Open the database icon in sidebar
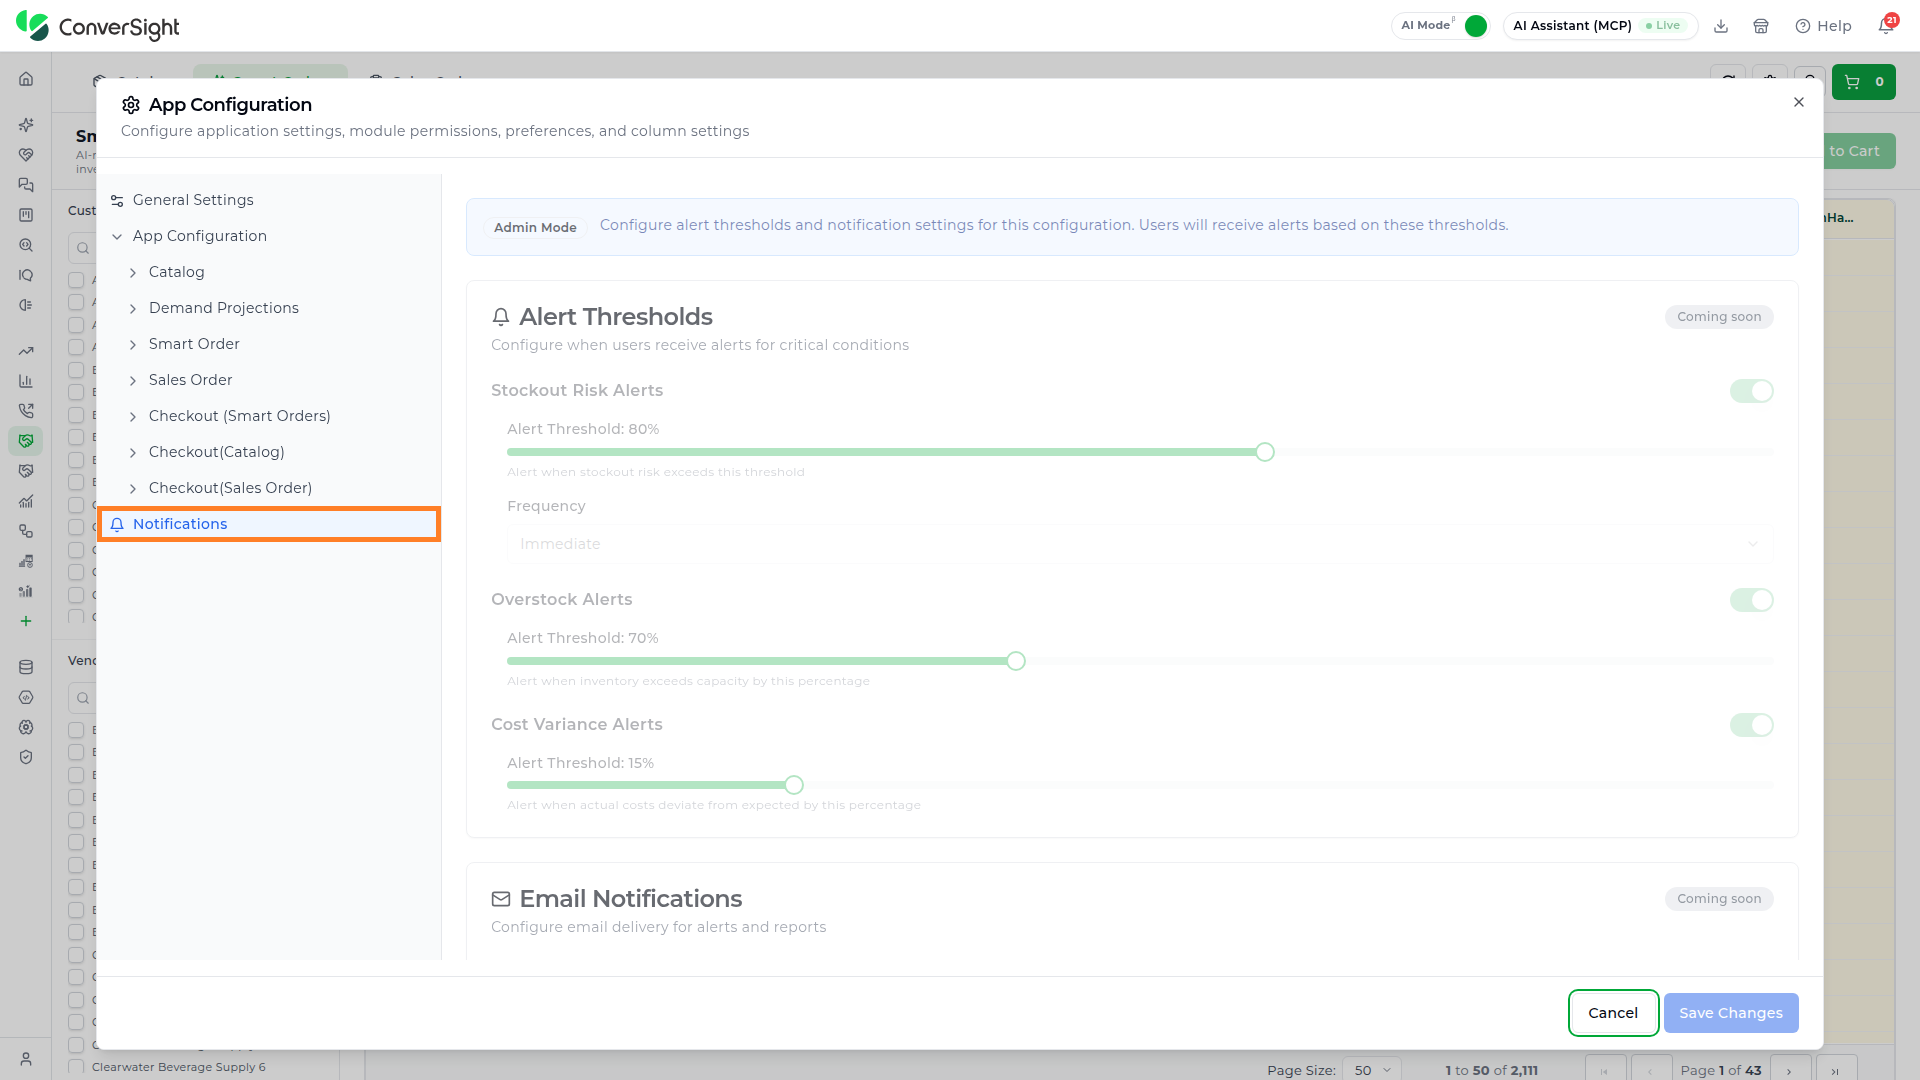The width and height of the screenshot is (1920, 1080). pos(26,667)
